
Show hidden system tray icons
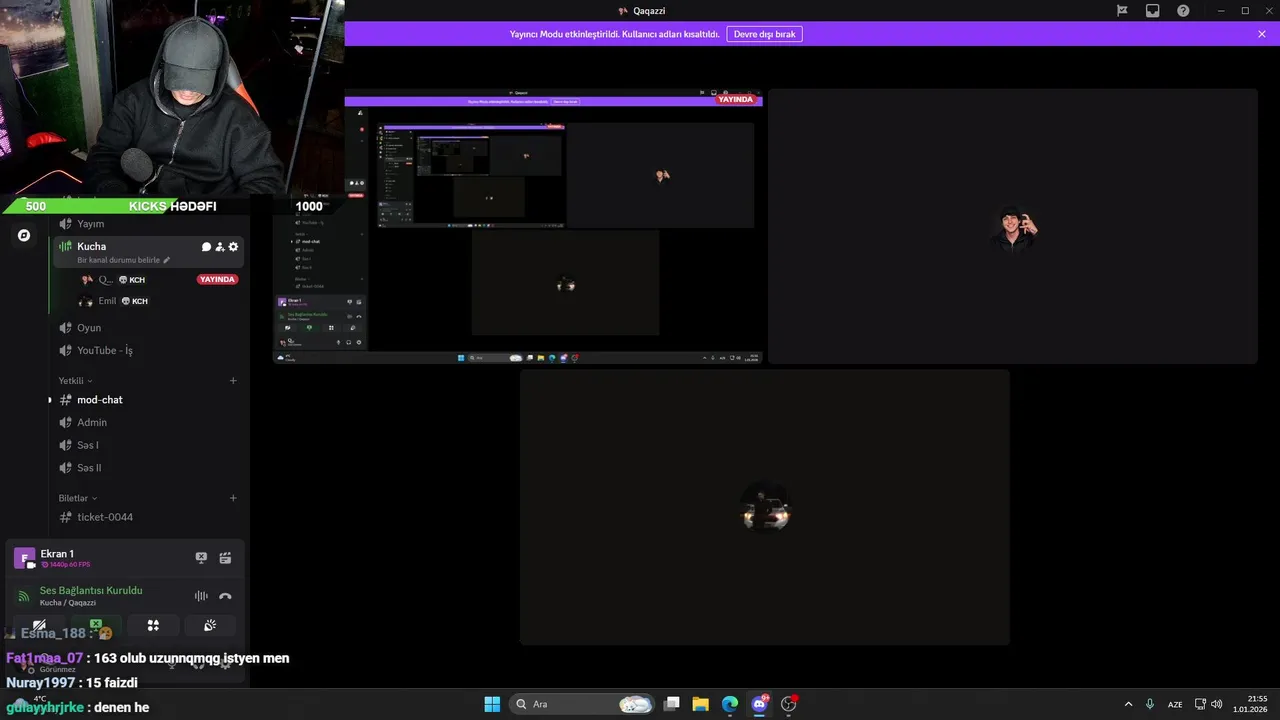(1128, 704)
